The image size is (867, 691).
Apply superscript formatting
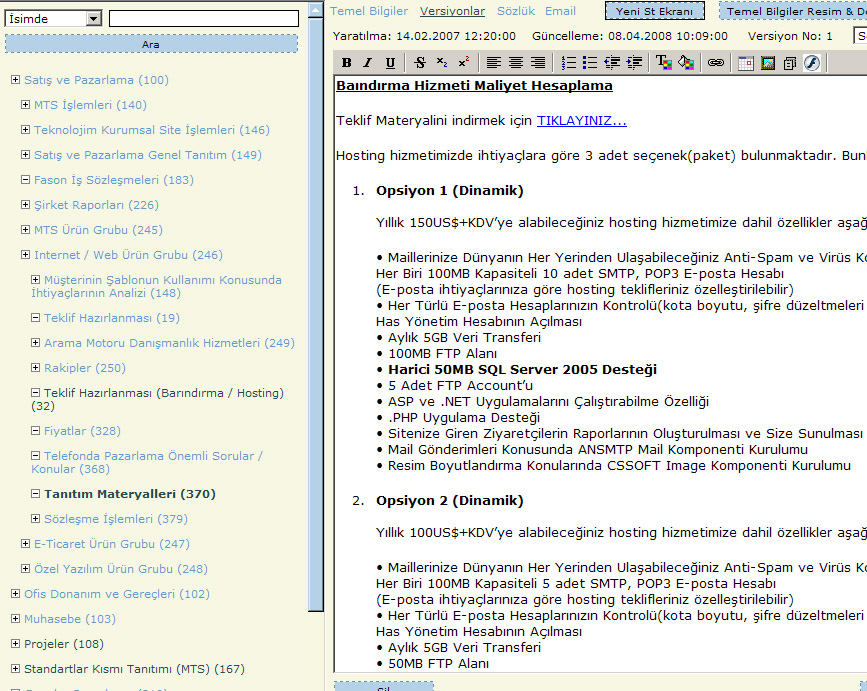point(464,63)
